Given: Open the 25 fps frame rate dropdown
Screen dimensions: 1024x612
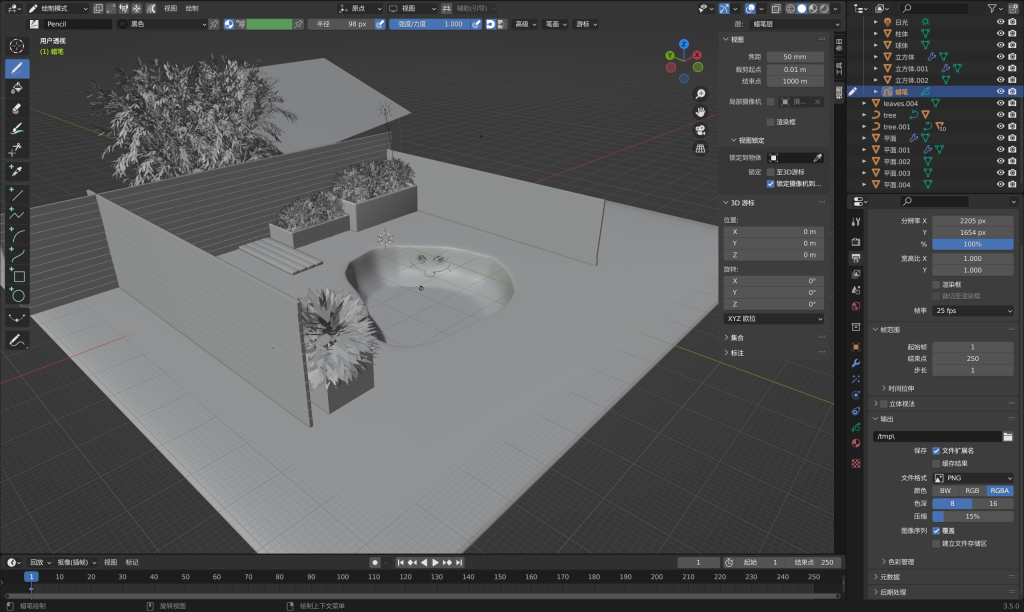Looking at the screenshot, I should coord(973,311).
